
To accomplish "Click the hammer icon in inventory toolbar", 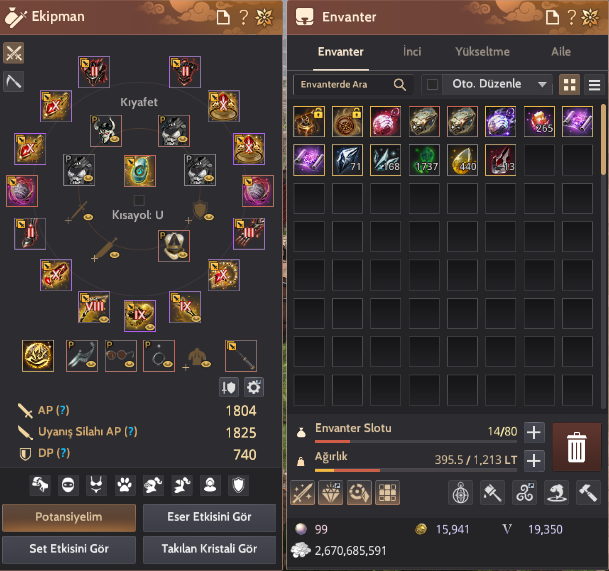I will (x=588, y=493).
